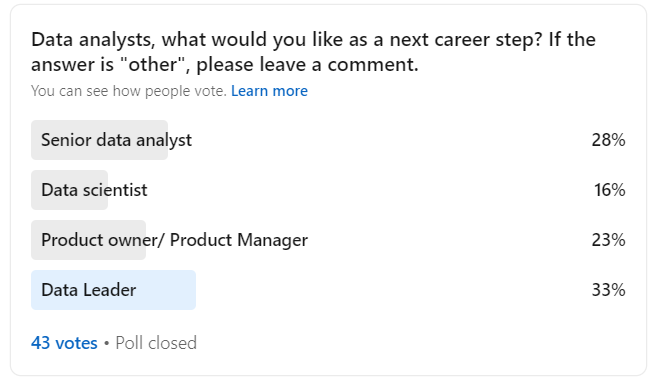Screen dimensions: 653x385
Task: Click the gray bar behind Senior data analyst
Action: click(100, 140)
